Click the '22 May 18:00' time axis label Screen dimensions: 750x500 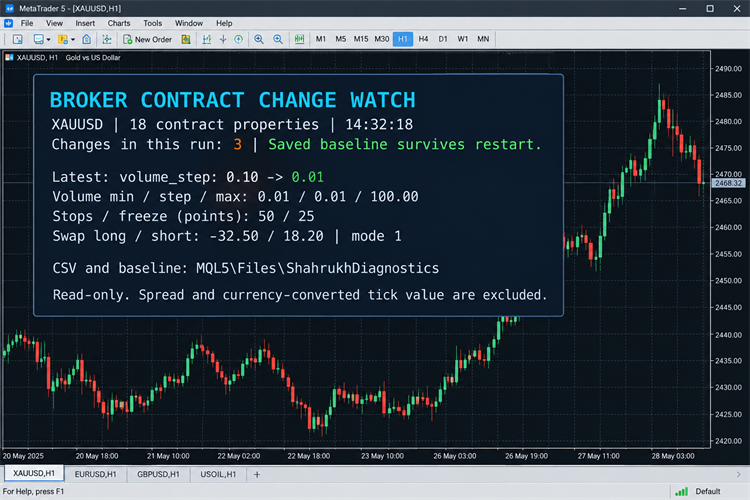pyautogui.click(x=309, y=456)
